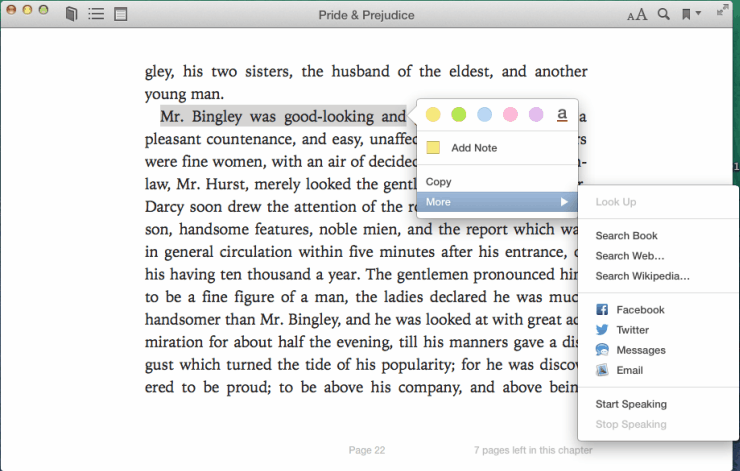
Task: Expand the More submenu arrow
Action: (x=564, y=202)
